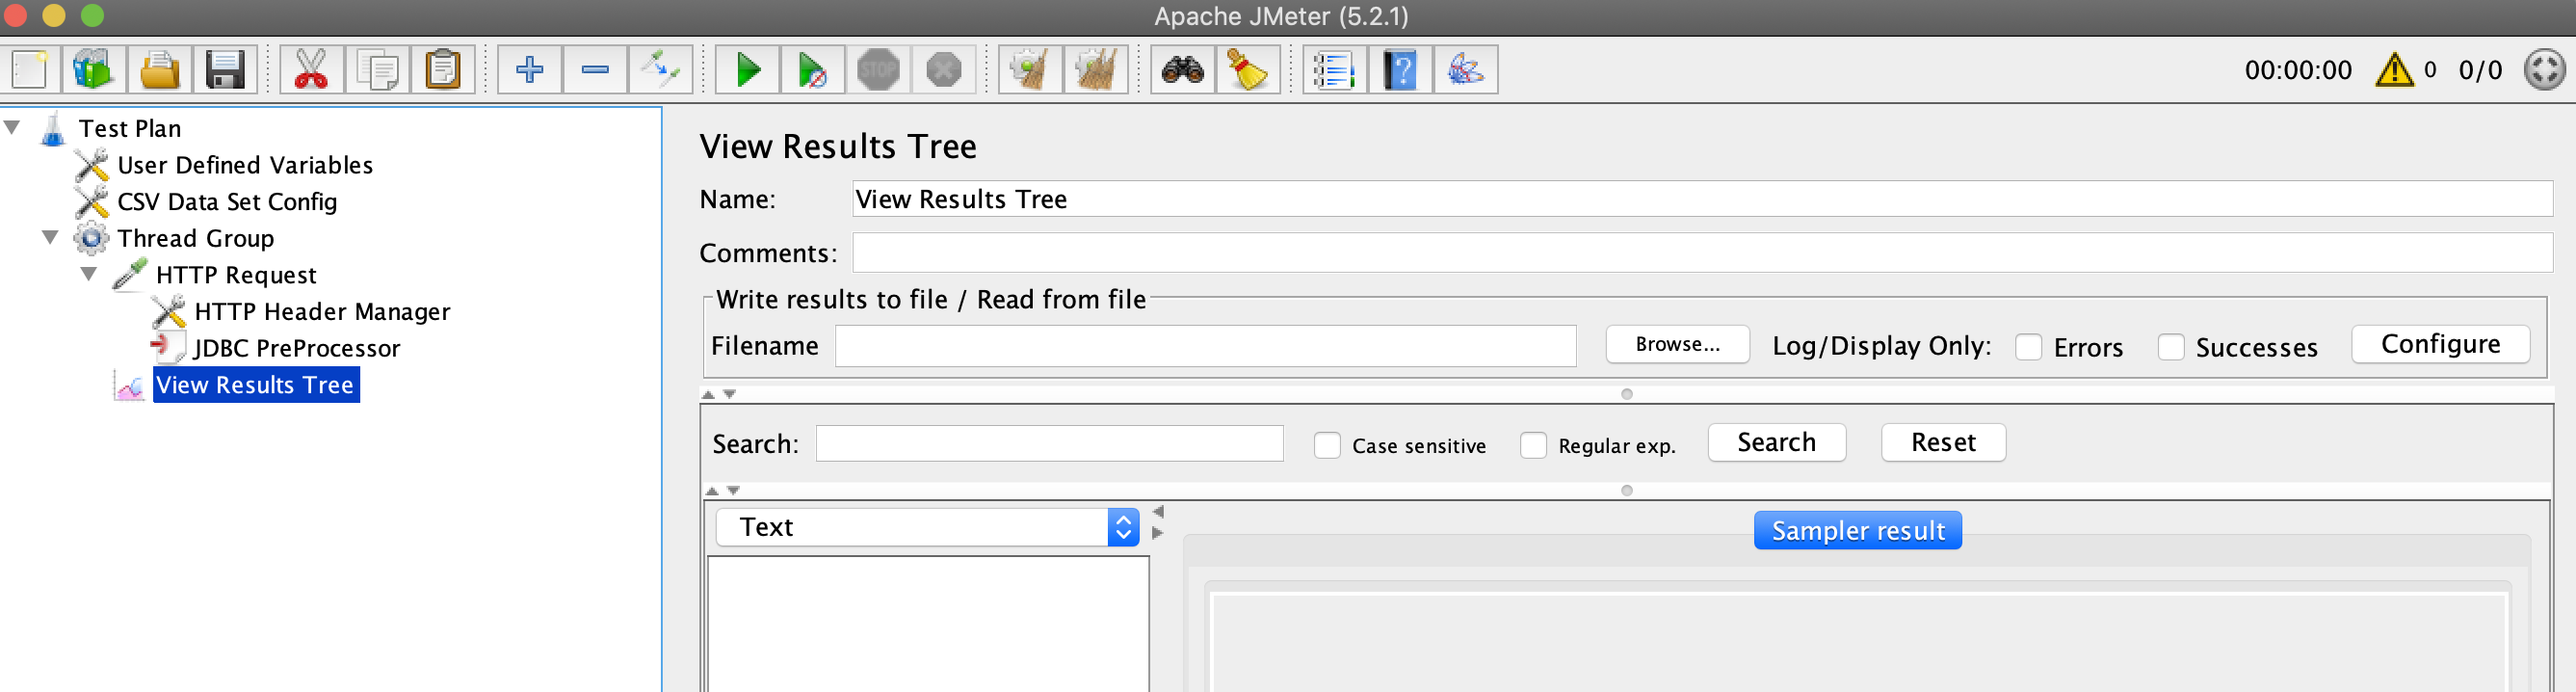Click the Search button
The height and width of the screenshot is (692, 2576).
point(1776,442)
